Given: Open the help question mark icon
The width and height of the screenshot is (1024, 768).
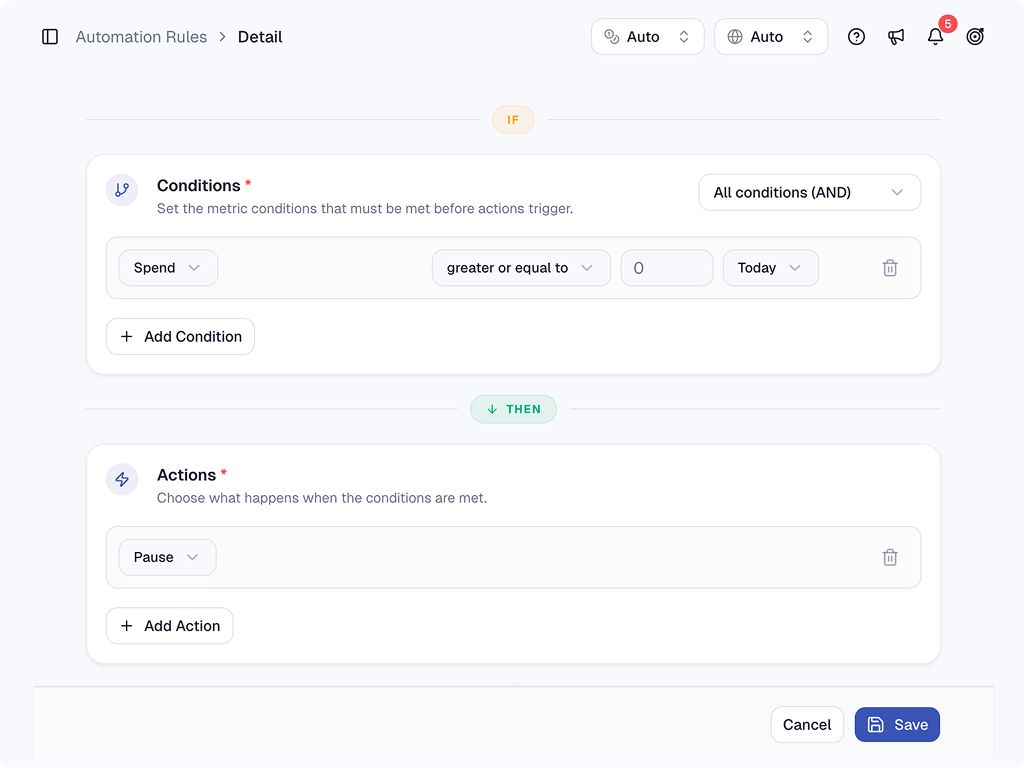Looking at the screenshot, I should pos(856,37).
